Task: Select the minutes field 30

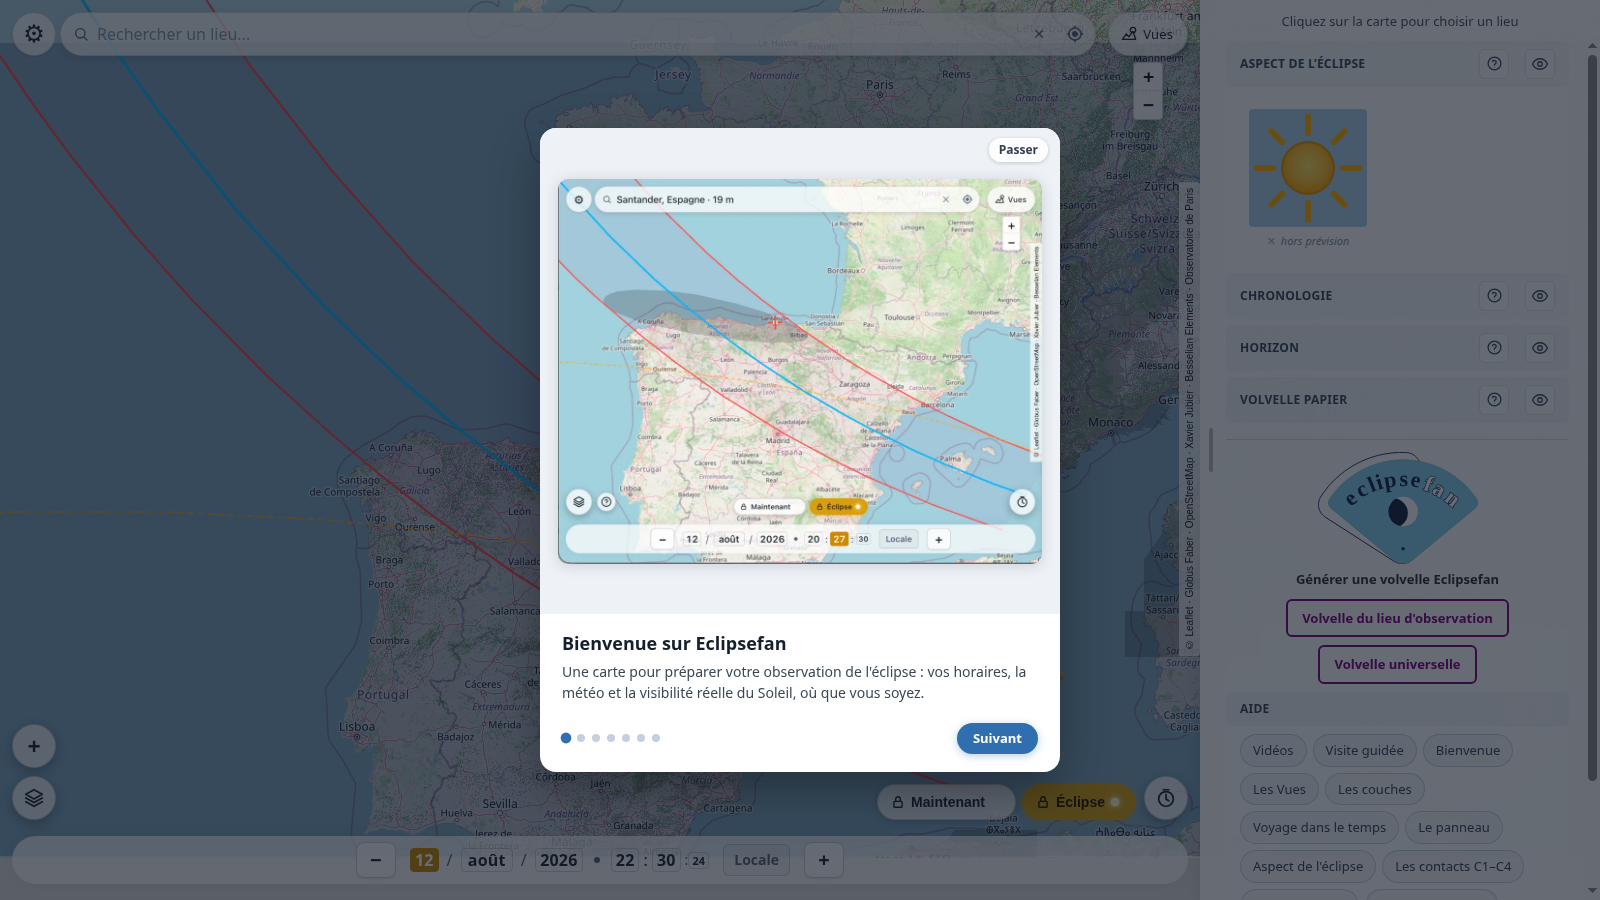Action: (x=666, y=860)
